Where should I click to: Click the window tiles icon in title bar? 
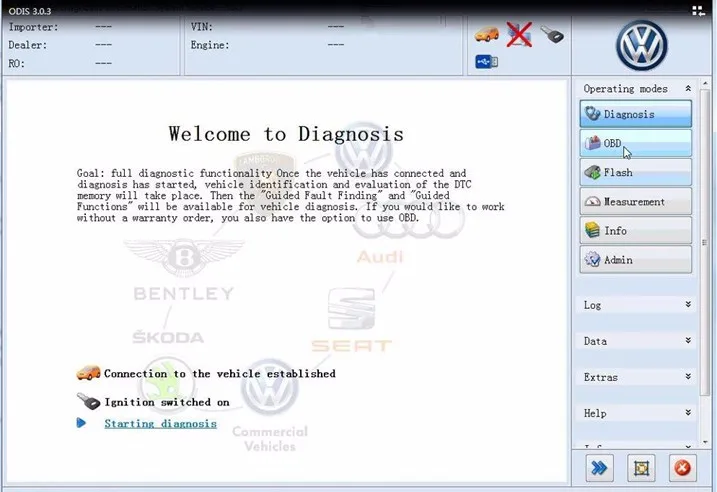(x=698, y=11)
